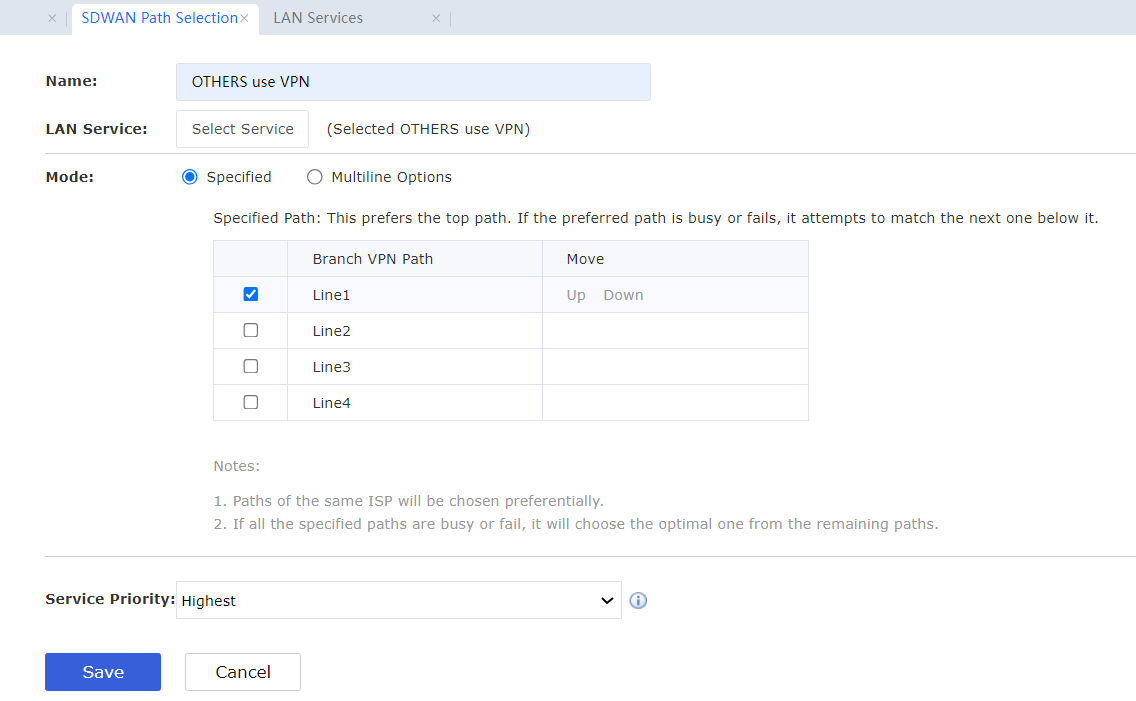The height and width of the screenshot is (701, 1136).
Task: Choose the Multiline Options mode
Action: click(315, 177)
